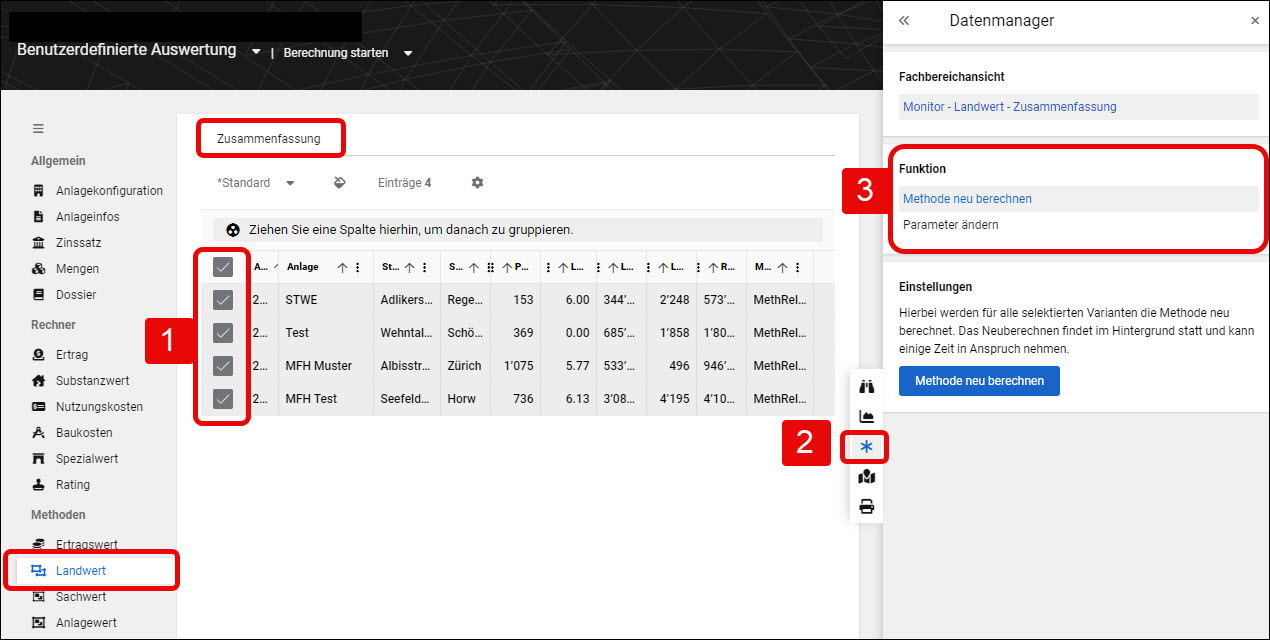Switch to the Zusammenfassung tab
The height and width of the screenshot is (640, 1270).
(269, 139)
